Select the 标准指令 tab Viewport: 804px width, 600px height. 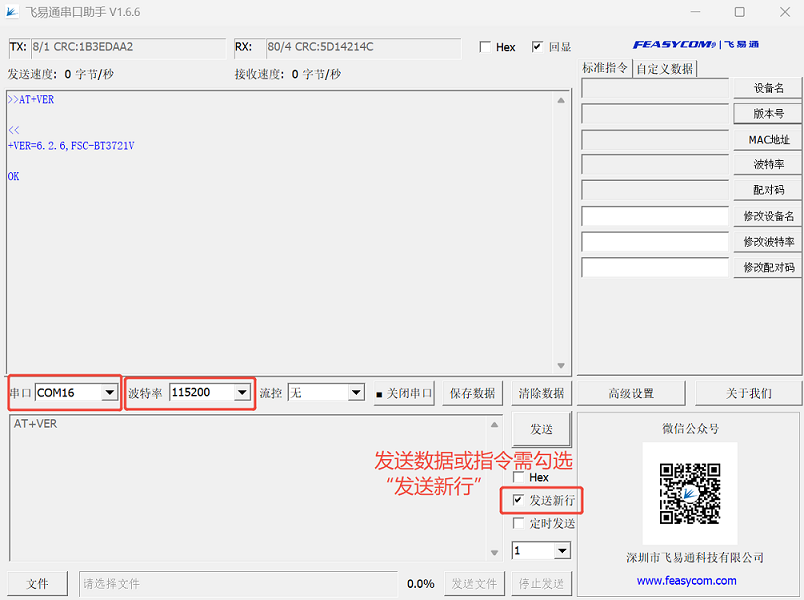tap(606, 68)
